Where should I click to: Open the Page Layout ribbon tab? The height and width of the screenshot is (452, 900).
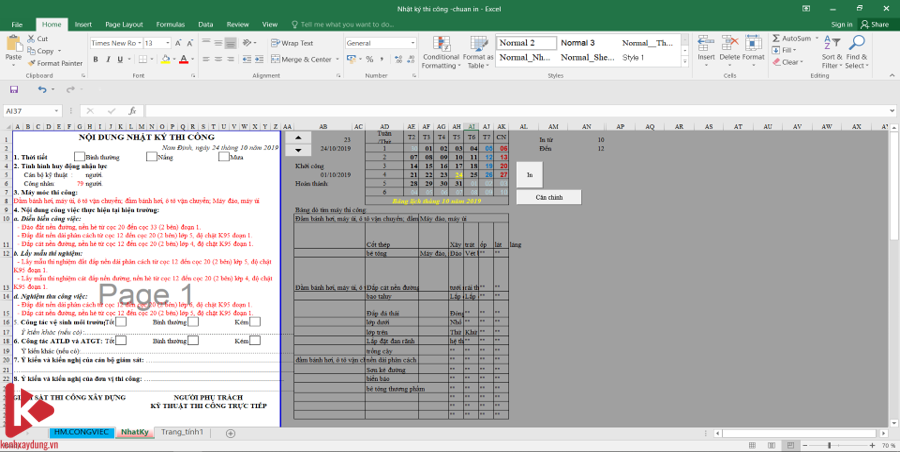(x=124, y=23)
